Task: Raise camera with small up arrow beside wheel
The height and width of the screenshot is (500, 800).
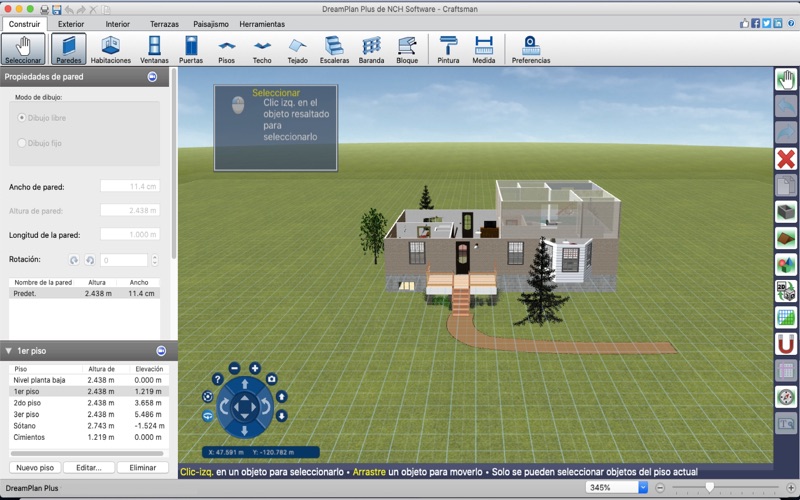Action: point(282,396)
